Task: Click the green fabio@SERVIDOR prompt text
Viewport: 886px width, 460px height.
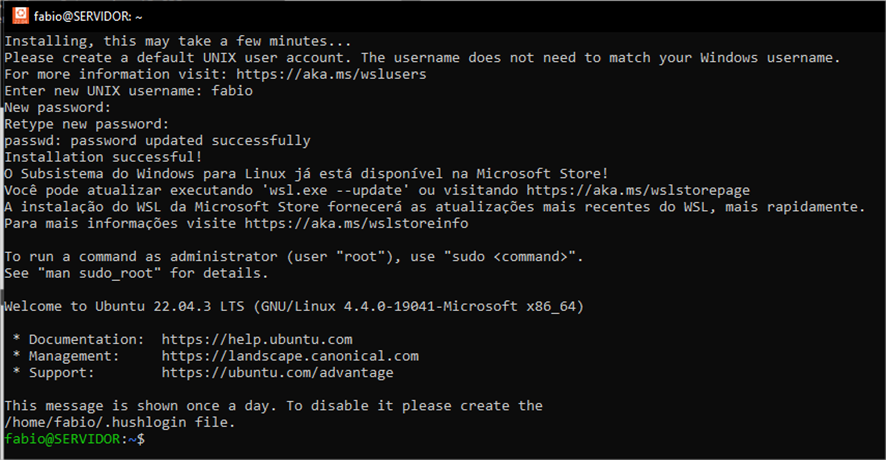Action: coord(62,439)
